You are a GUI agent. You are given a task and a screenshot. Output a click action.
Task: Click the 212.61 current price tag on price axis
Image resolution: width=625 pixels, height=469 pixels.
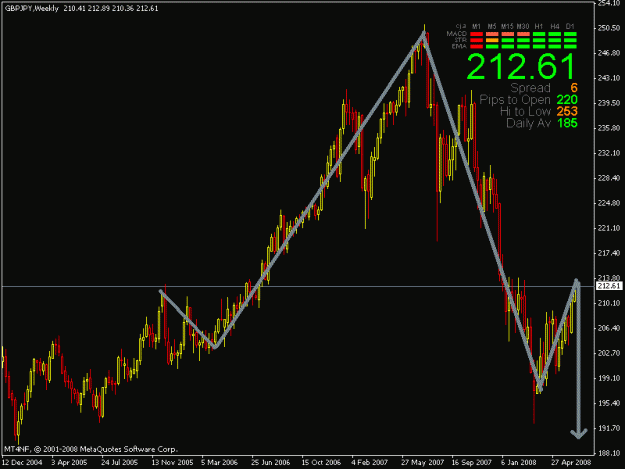(x=609, y=286)
